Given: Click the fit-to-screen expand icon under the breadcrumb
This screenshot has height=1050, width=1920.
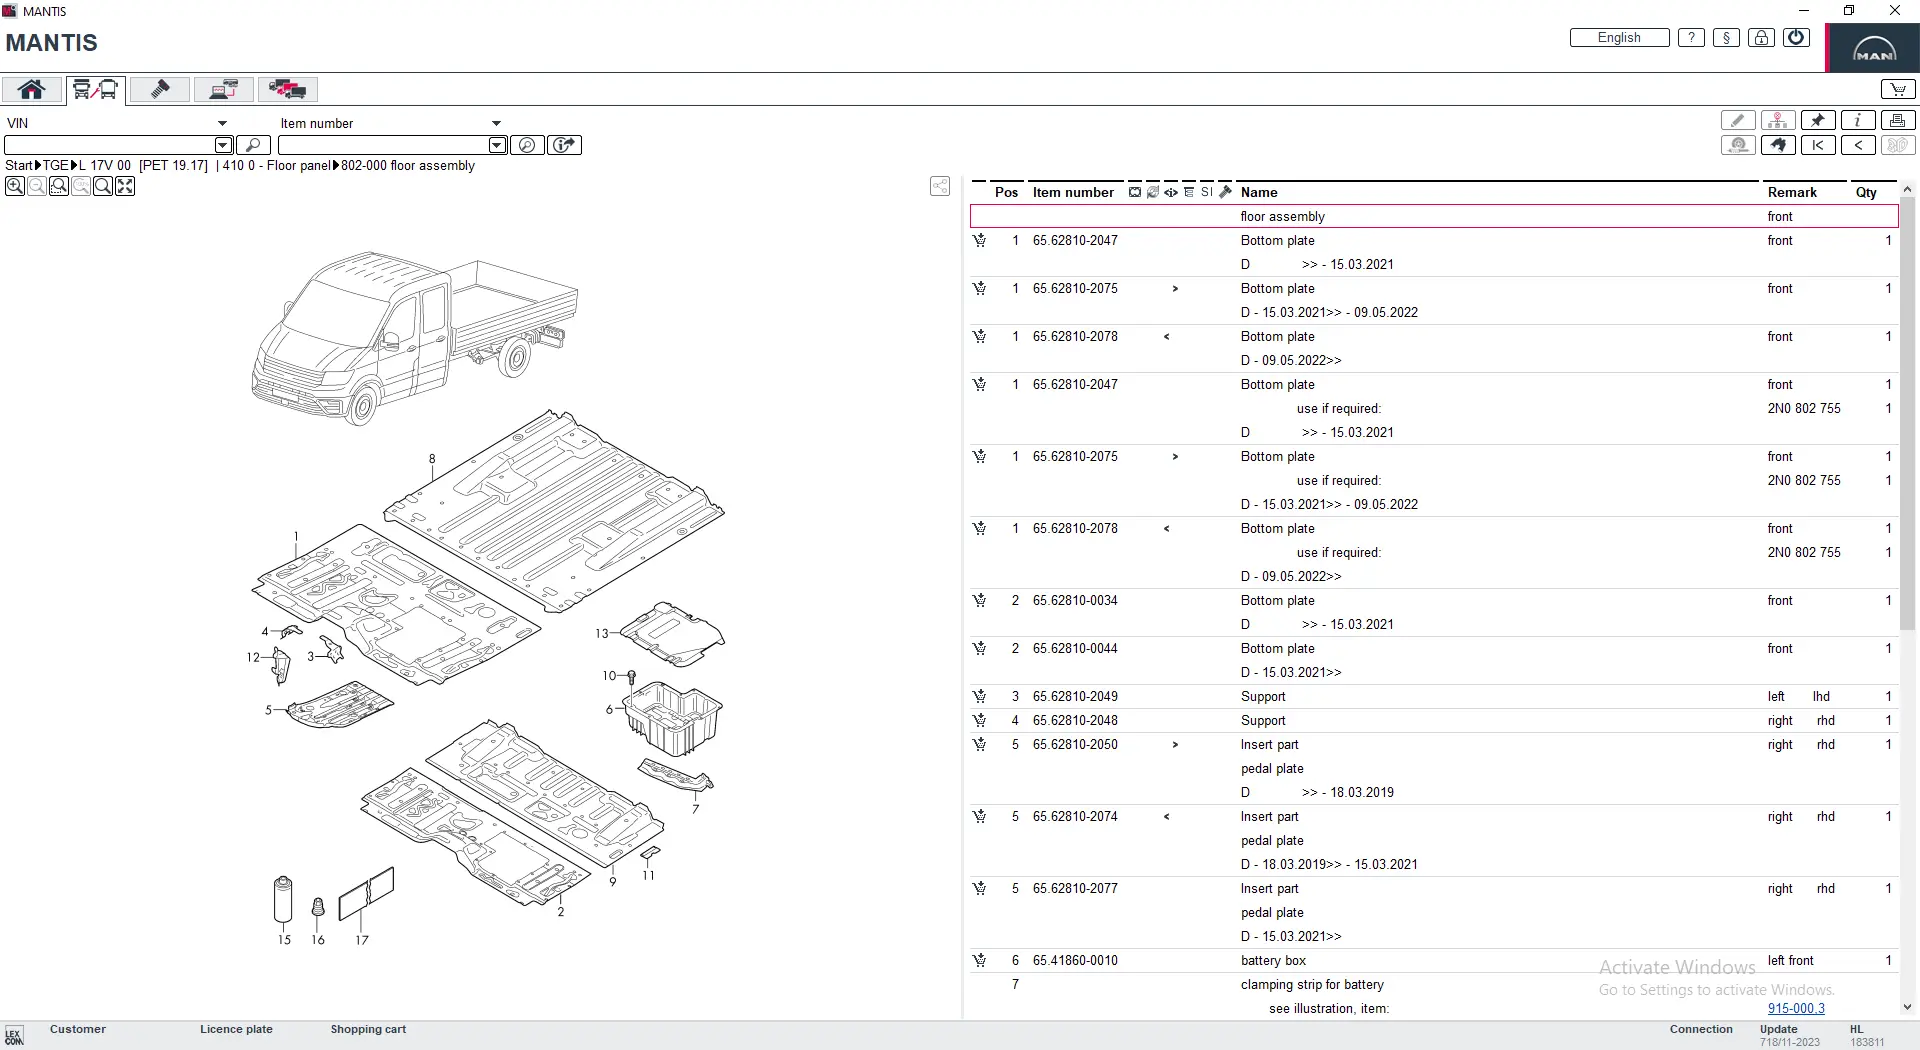Looking at the screenshot, I should pos(125,186).
